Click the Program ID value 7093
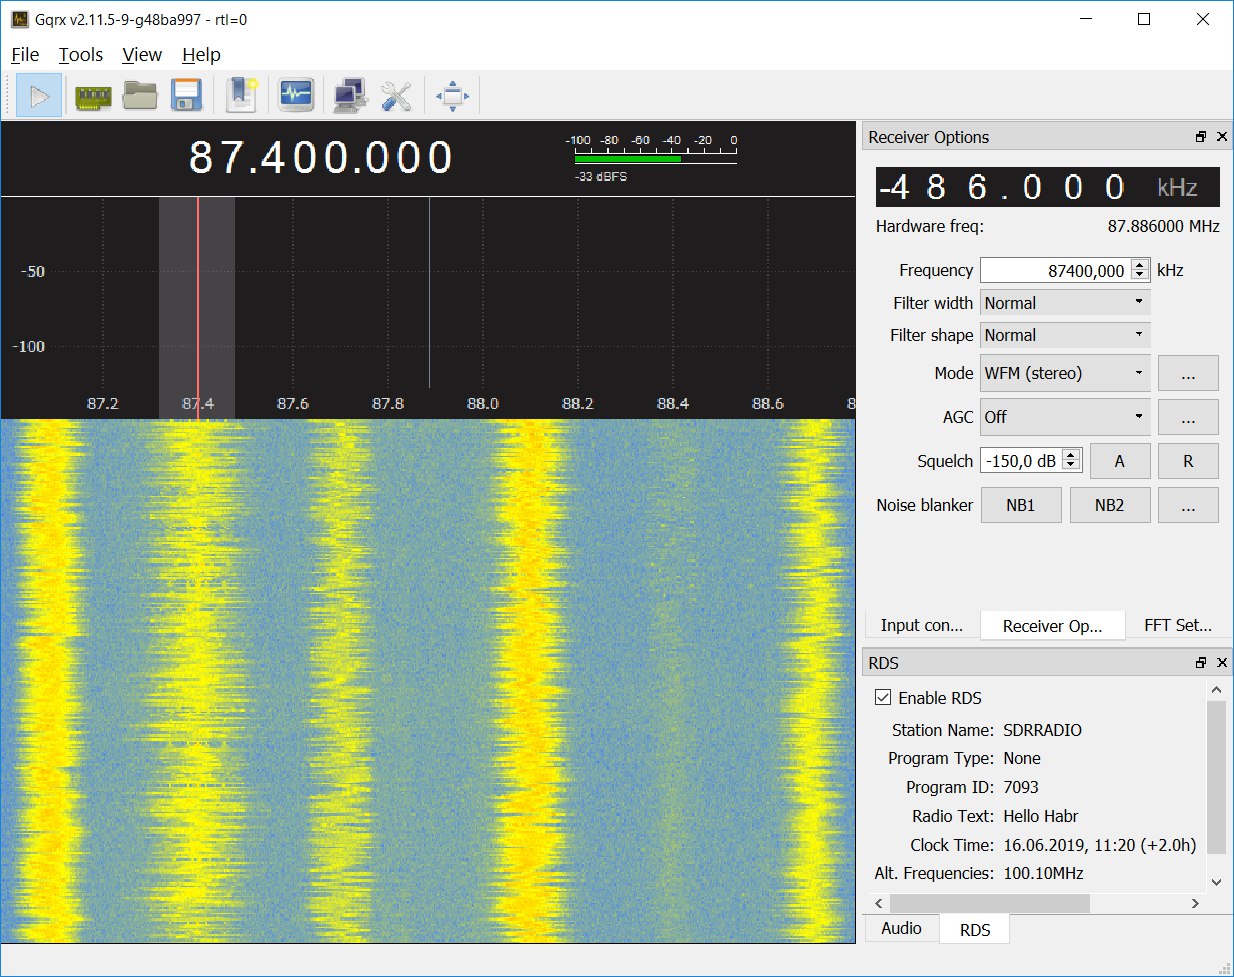The image size is (1234, 977). click(x=1021, y=787)
